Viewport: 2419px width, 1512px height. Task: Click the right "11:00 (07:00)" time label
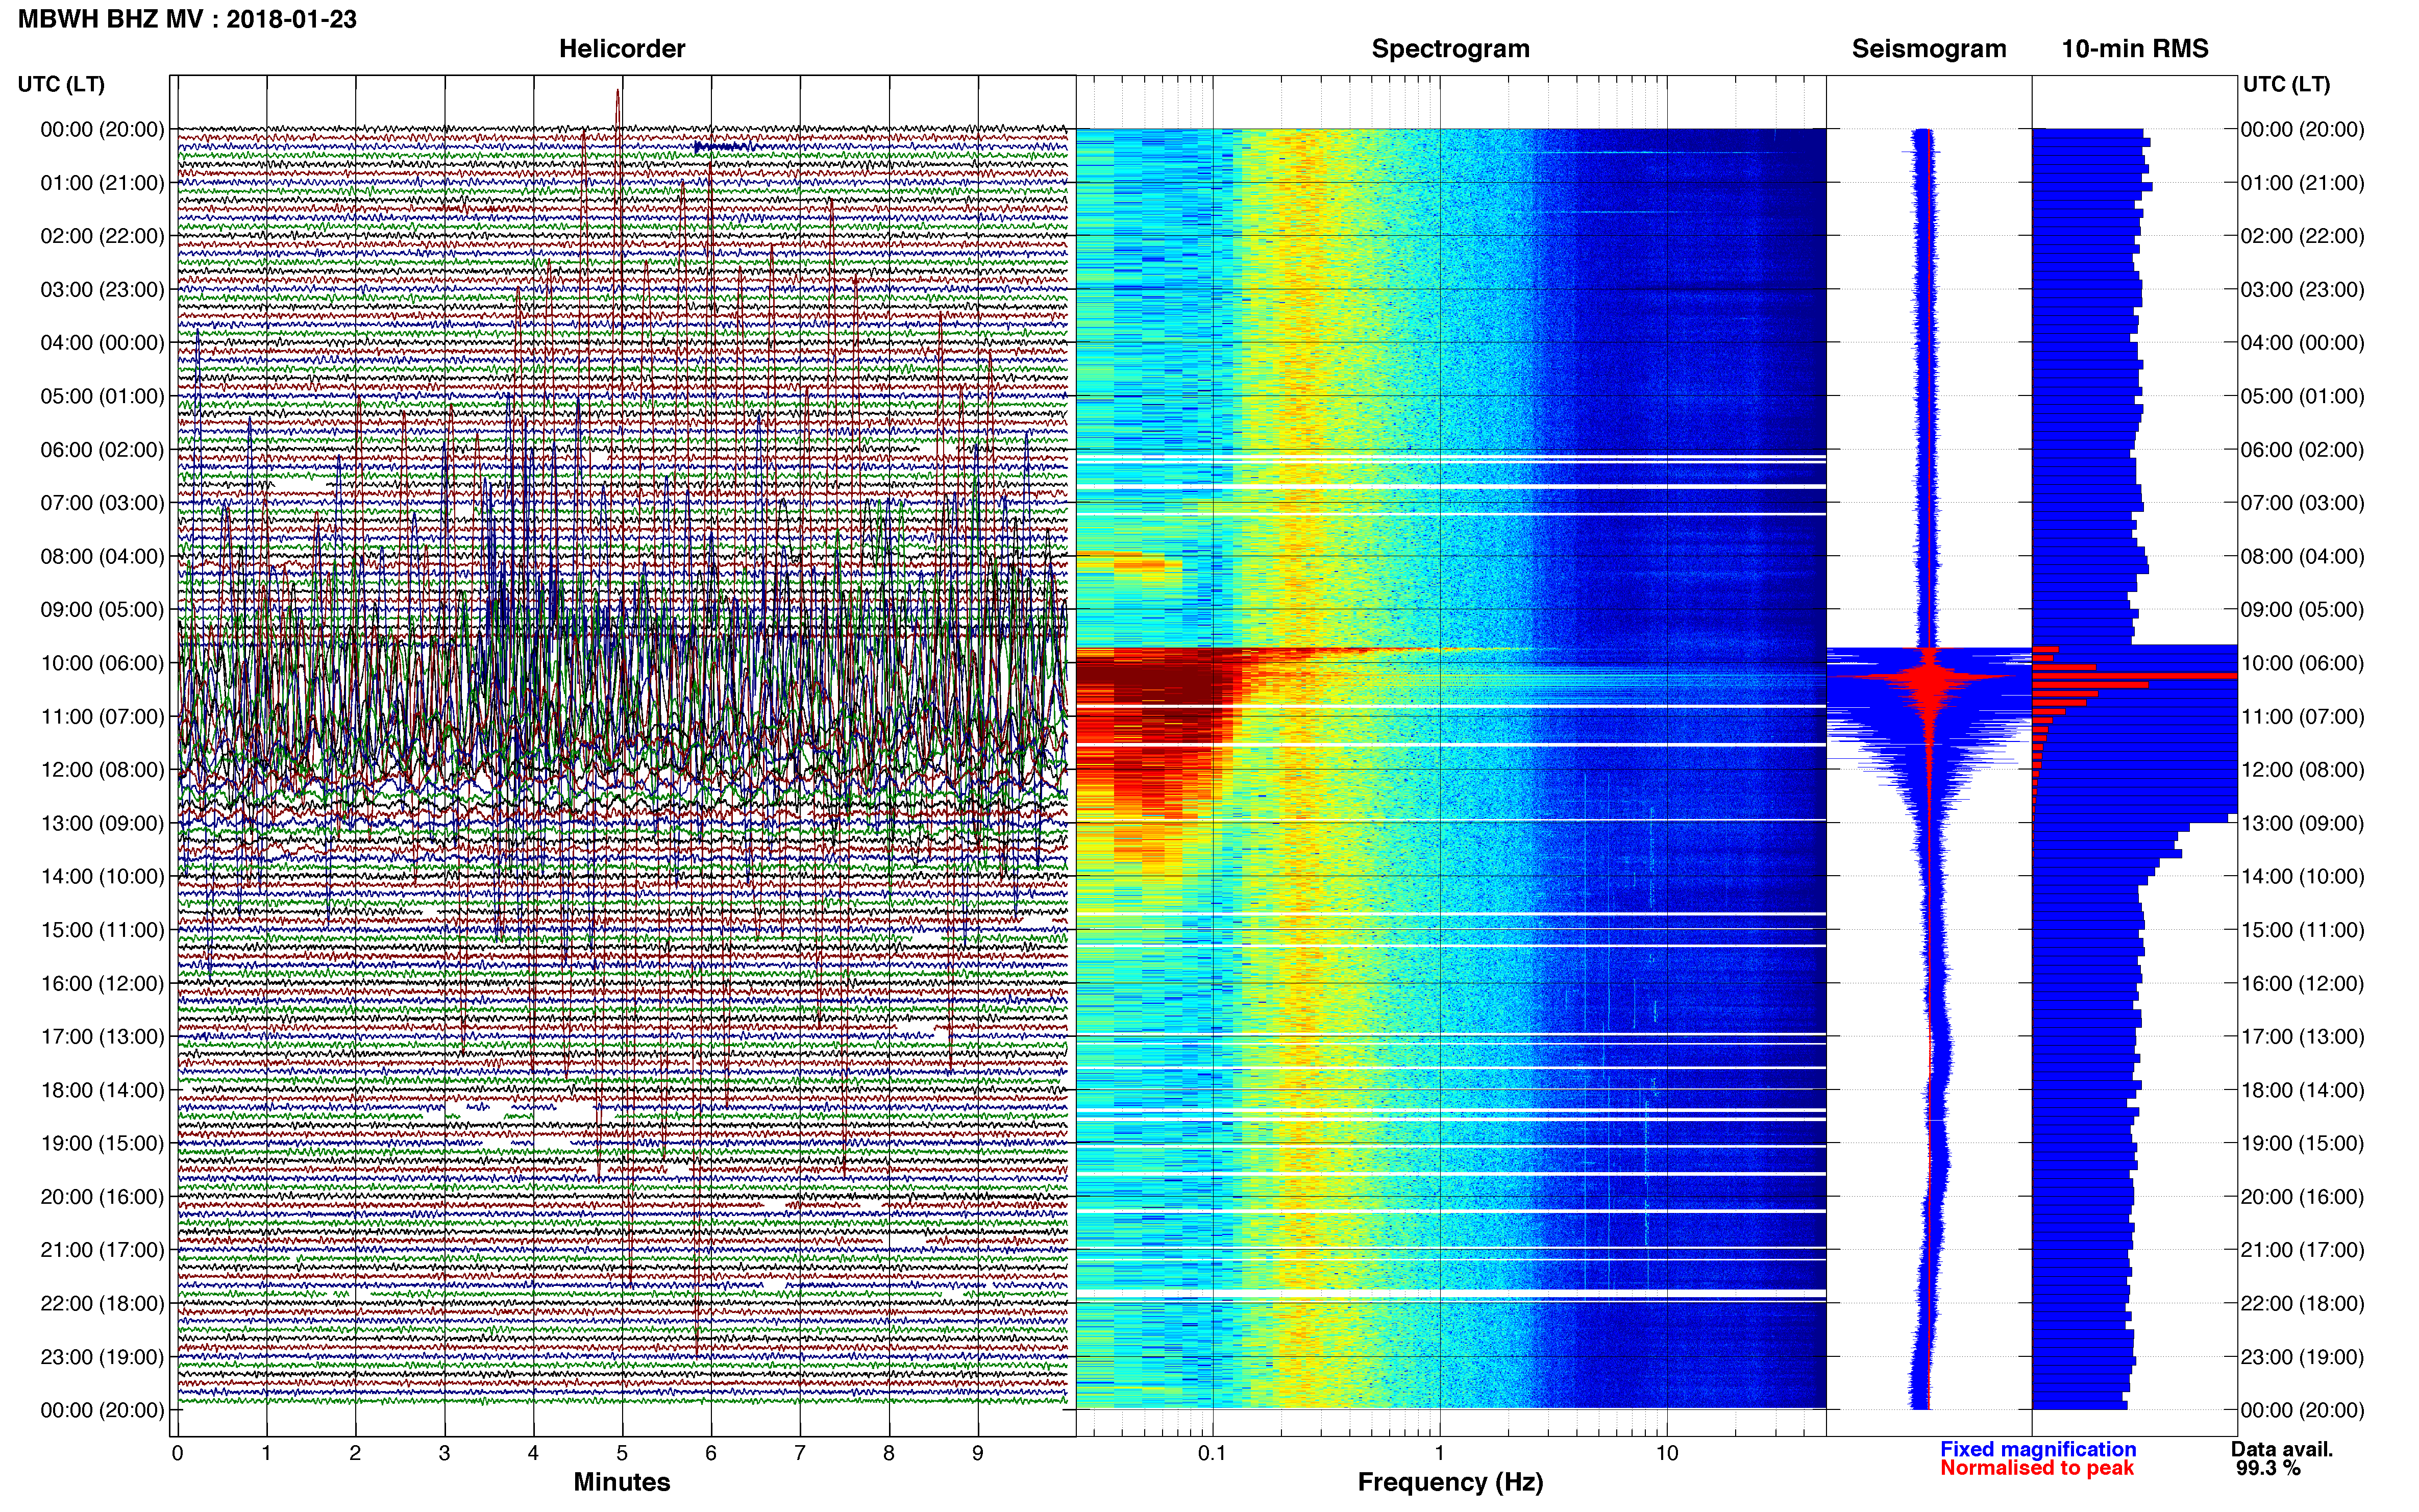[x=2303, y=717]
